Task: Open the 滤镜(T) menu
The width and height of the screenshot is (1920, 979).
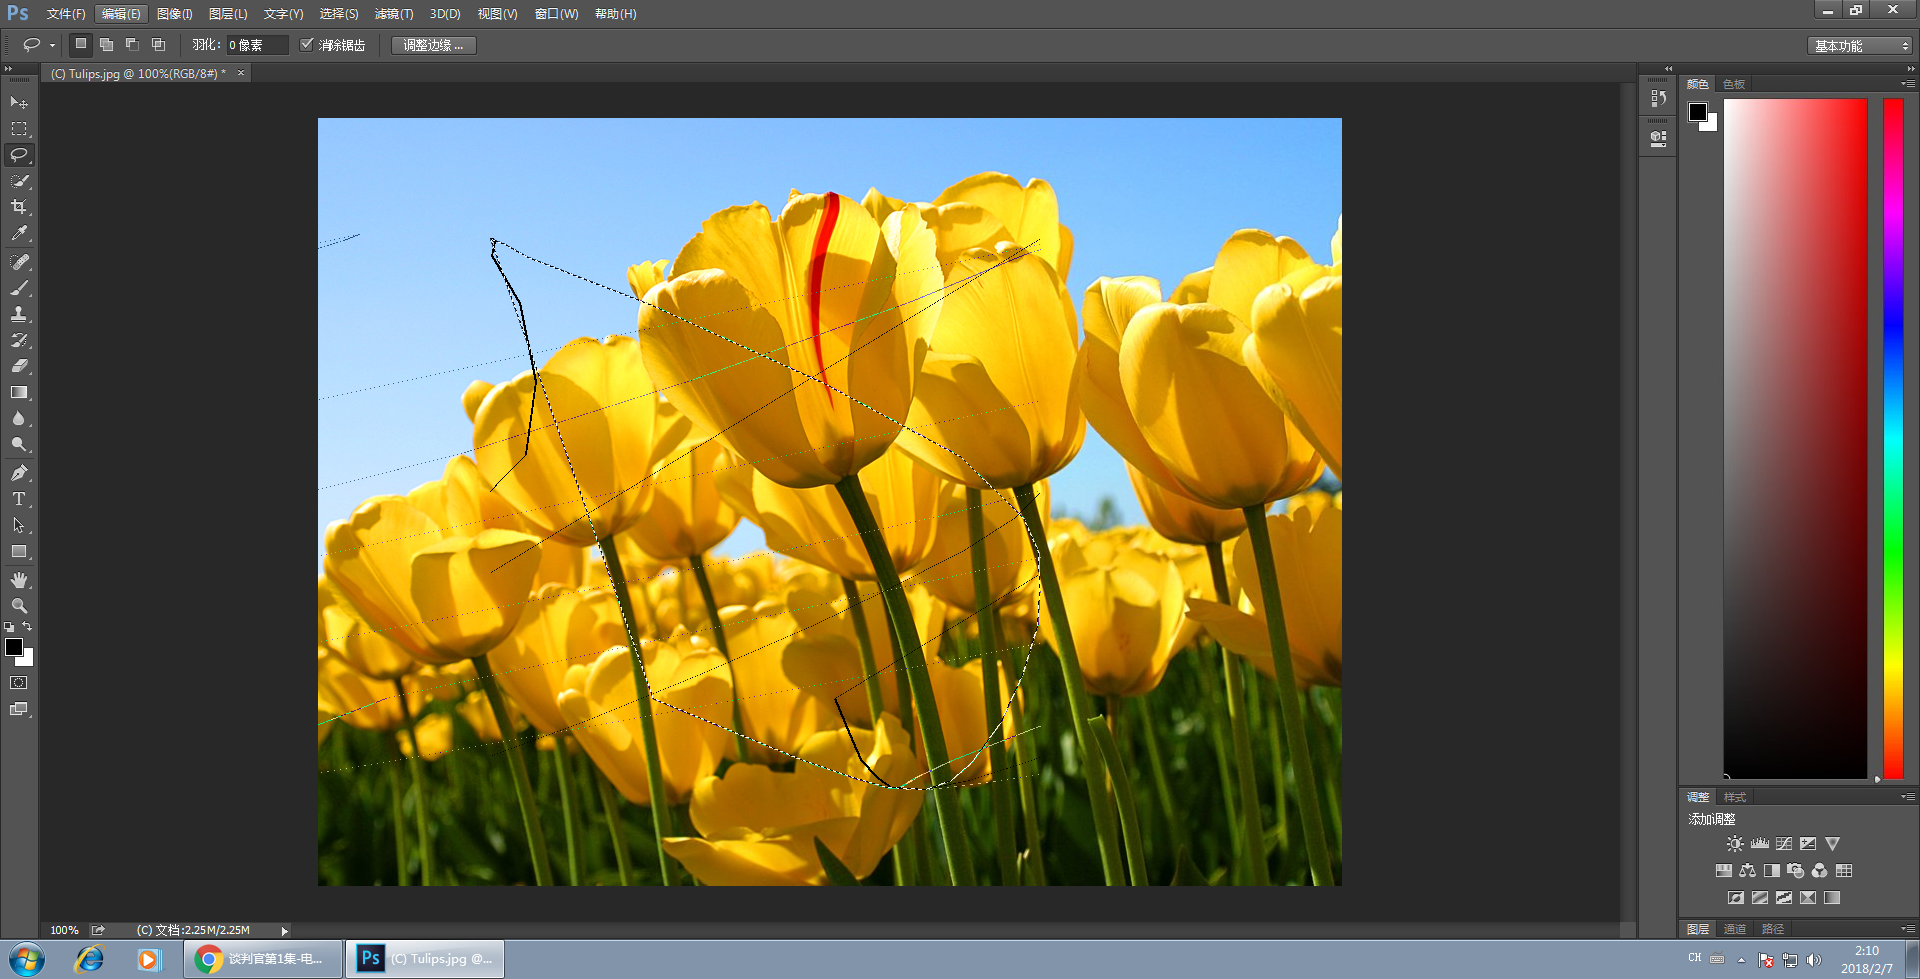Action: pyautogui.click(x=394, y=14)
